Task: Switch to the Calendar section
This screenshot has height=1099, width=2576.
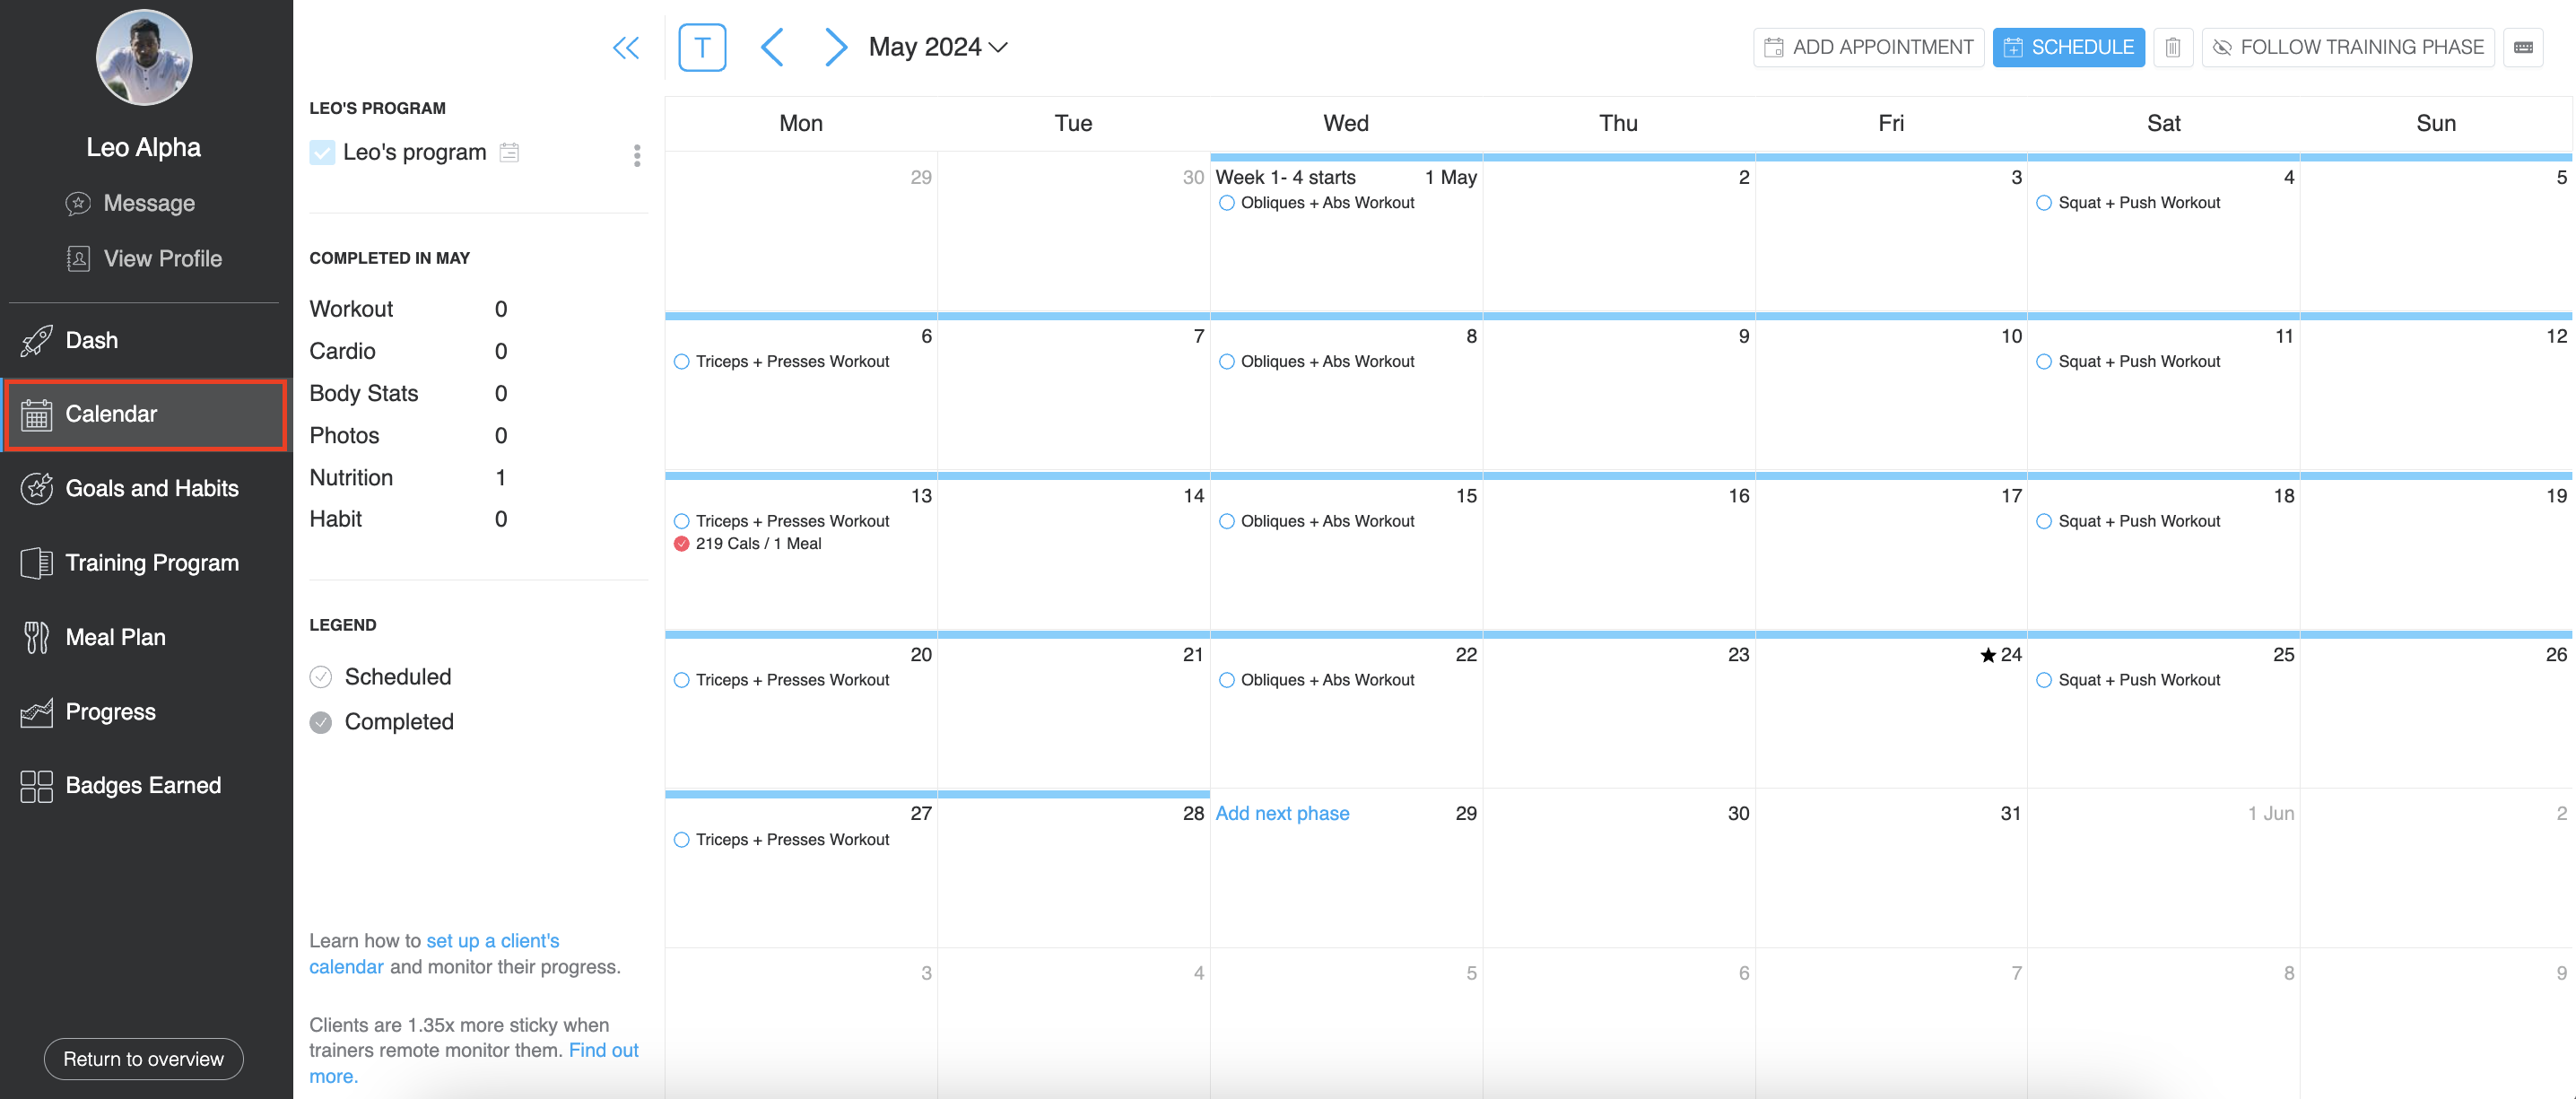Action: (x=111, y=414)
